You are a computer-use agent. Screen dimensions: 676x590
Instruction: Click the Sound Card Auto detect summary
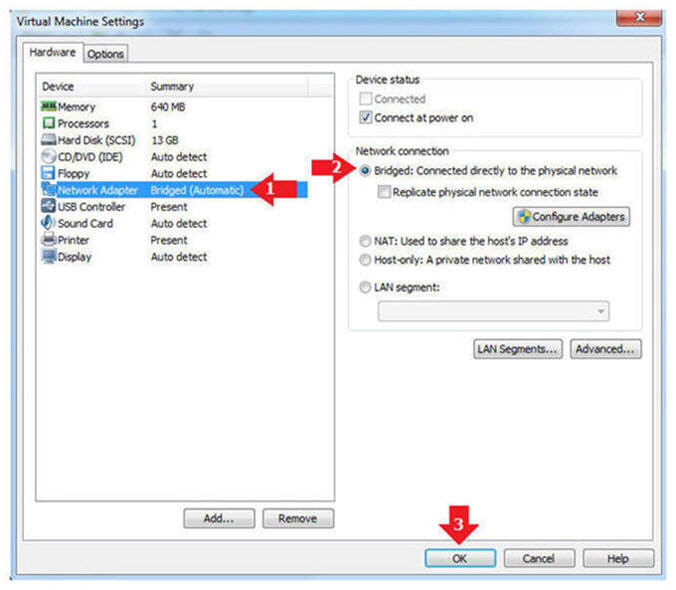pos(179,223)
